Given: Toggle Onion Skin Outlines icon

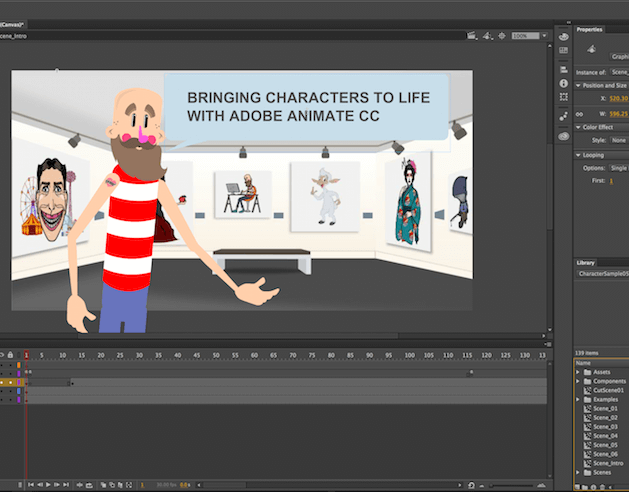Looking at the screenshot, I should (112, 485).
